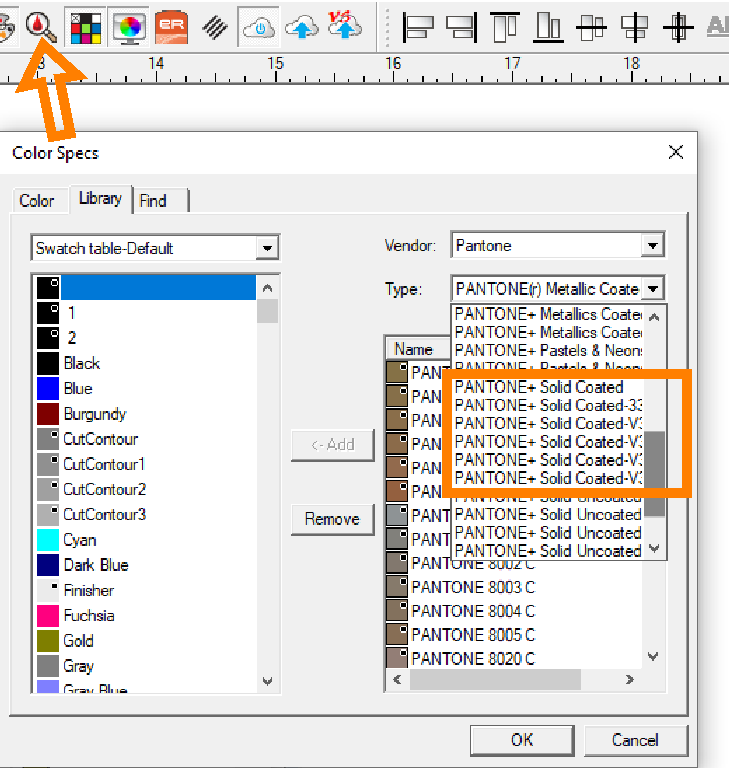Screen dimensions: 729x768
Task: Switch to the Color tab
Action: click(37, 201)
